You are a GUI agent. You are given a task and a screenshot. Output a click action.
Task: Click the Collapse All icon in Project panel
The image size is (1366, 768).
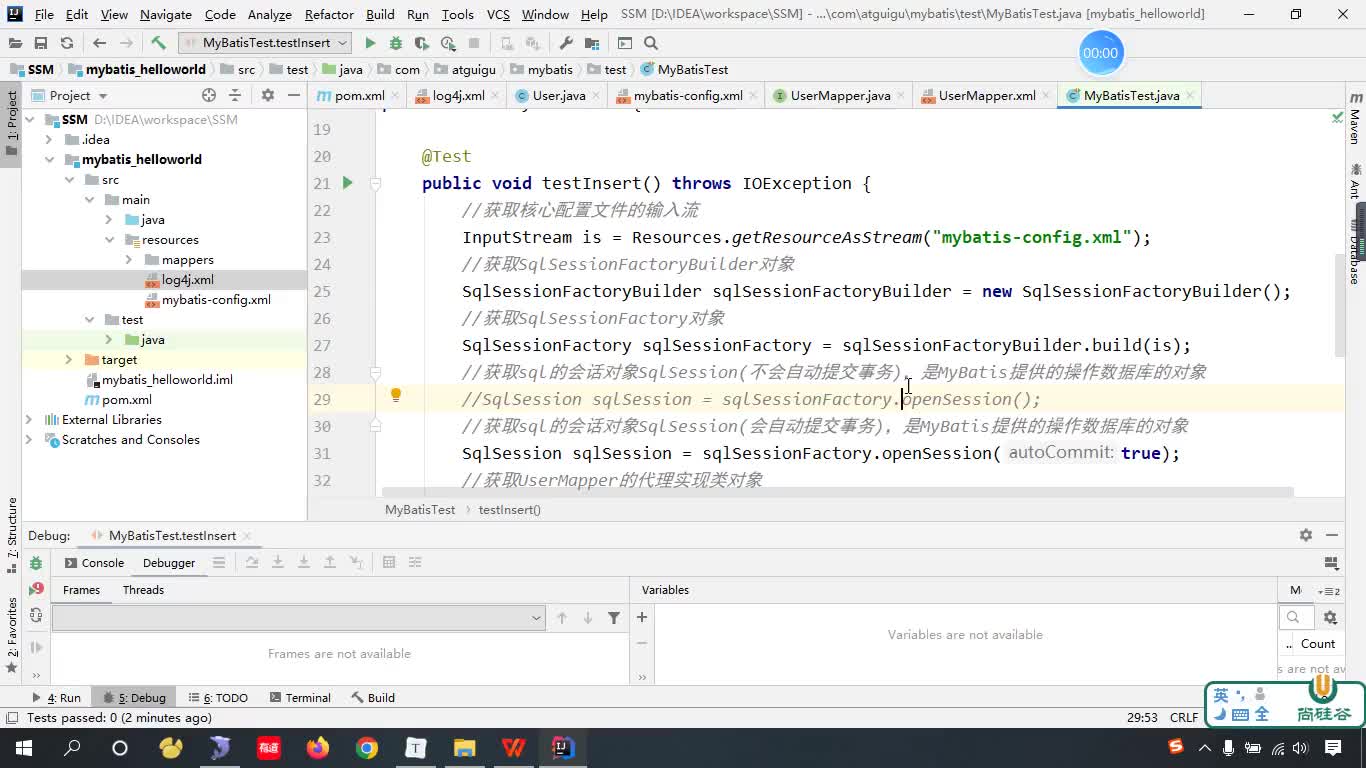pos(235,95)
